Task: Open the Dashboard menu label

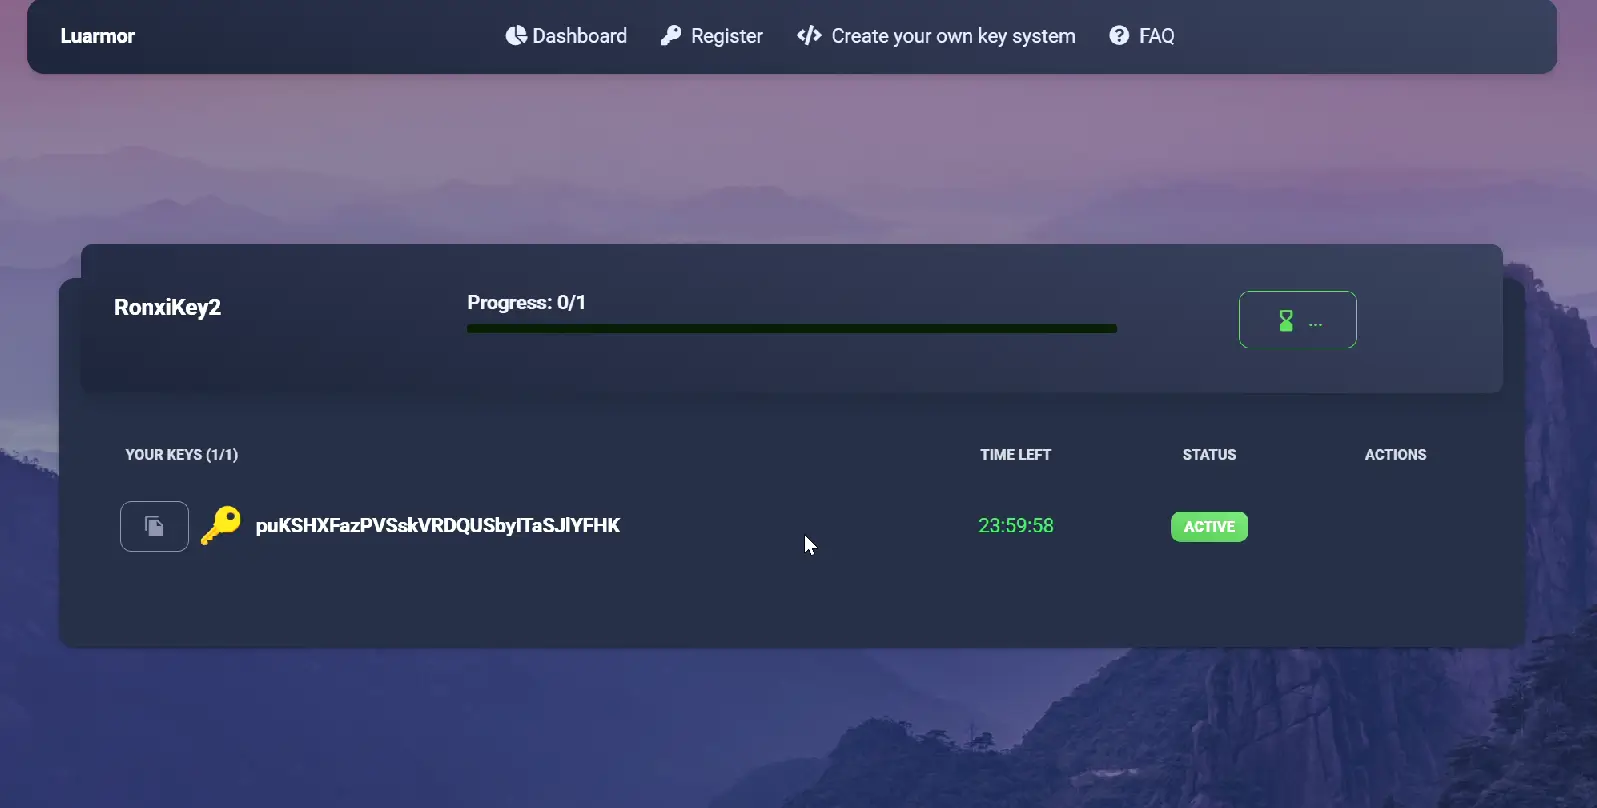Action: click(x=579, y=36)
